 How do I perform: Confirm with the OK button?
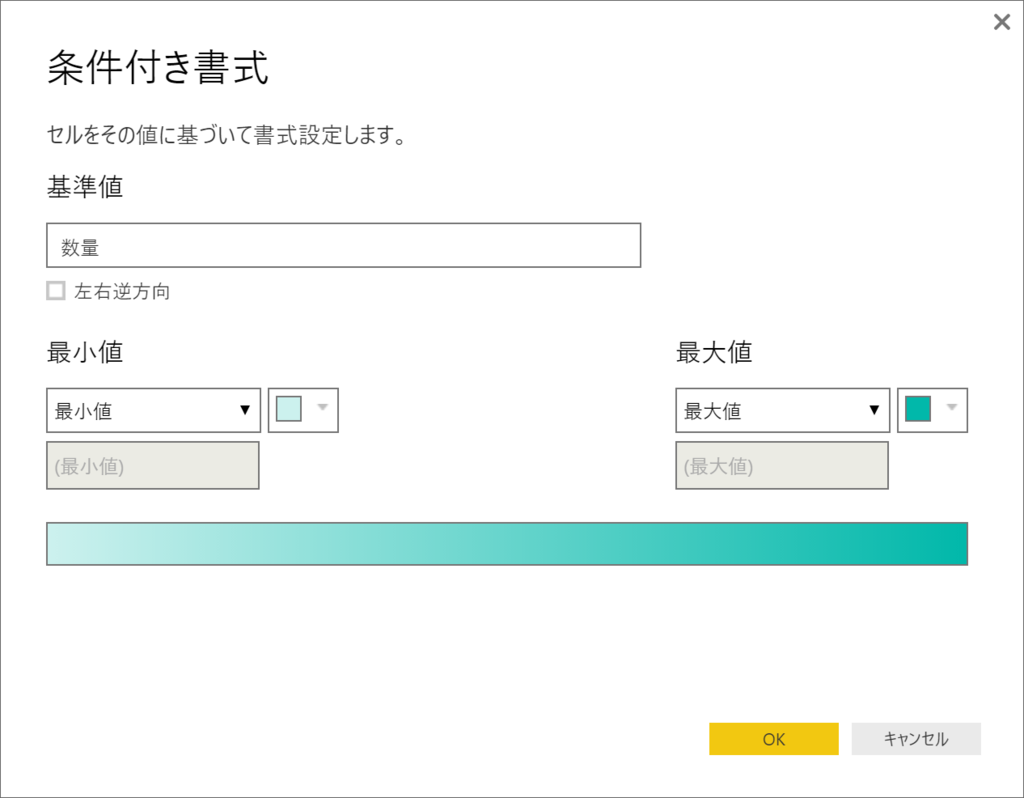(x=774, y=739)
